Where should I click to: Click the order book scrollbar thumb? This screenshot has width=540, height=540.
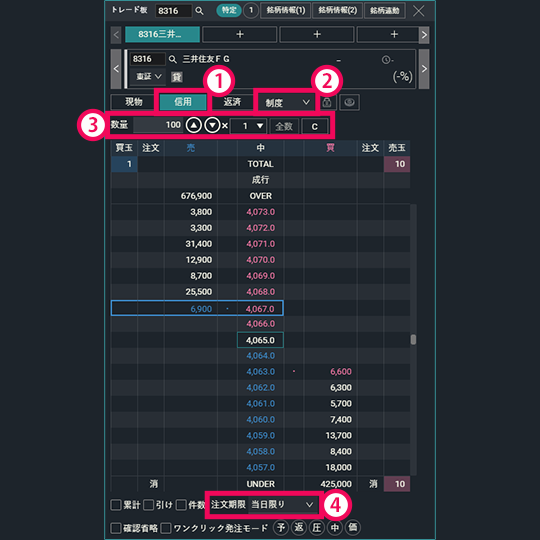pos(413,340)
